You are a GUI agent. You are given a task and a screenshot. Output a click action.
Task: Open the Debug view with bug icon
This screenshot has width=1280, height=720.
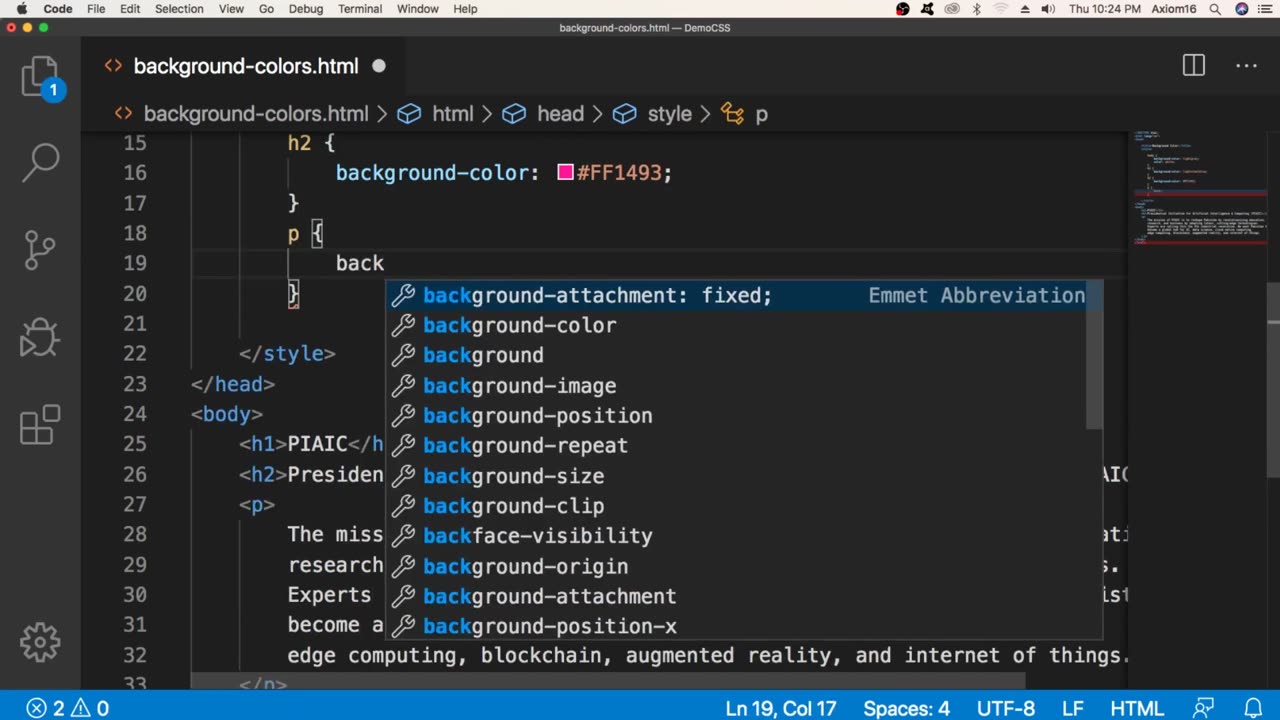click(x=41, y=338)
